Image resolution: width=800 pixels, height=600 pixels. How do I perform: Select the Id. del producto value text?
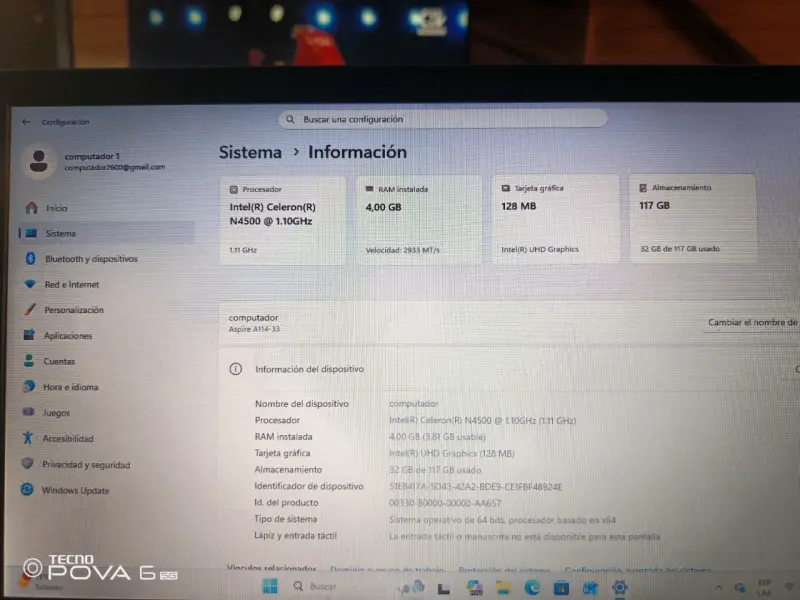pos(445,503)
